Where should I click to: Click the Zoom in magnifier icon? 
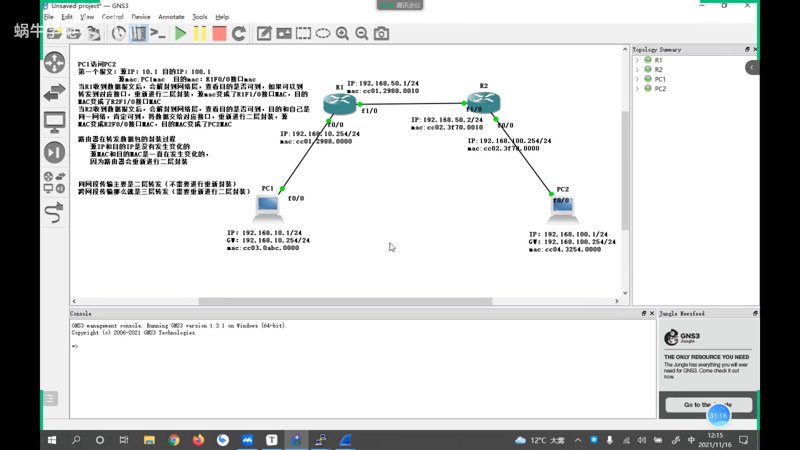pyautogui.click(x=342, y=34)
